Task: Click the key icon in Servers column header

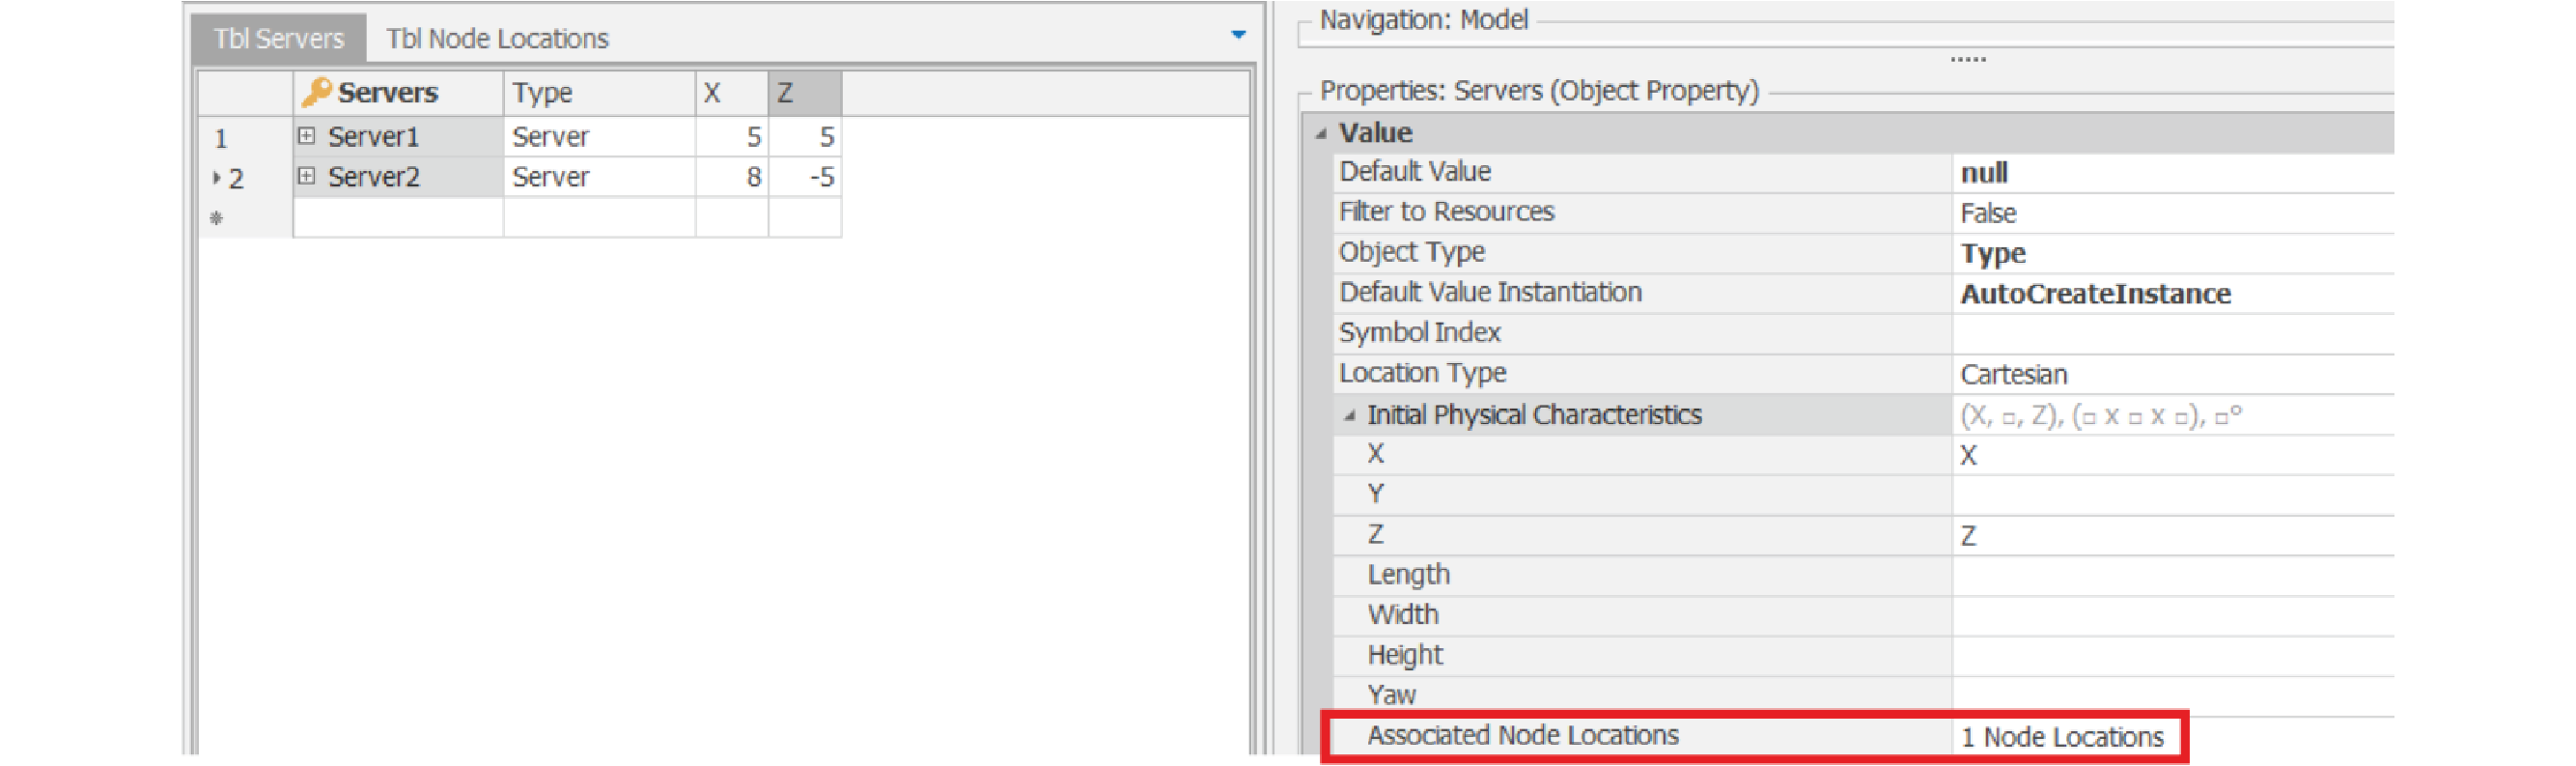Action: click(x=316, y=92)
